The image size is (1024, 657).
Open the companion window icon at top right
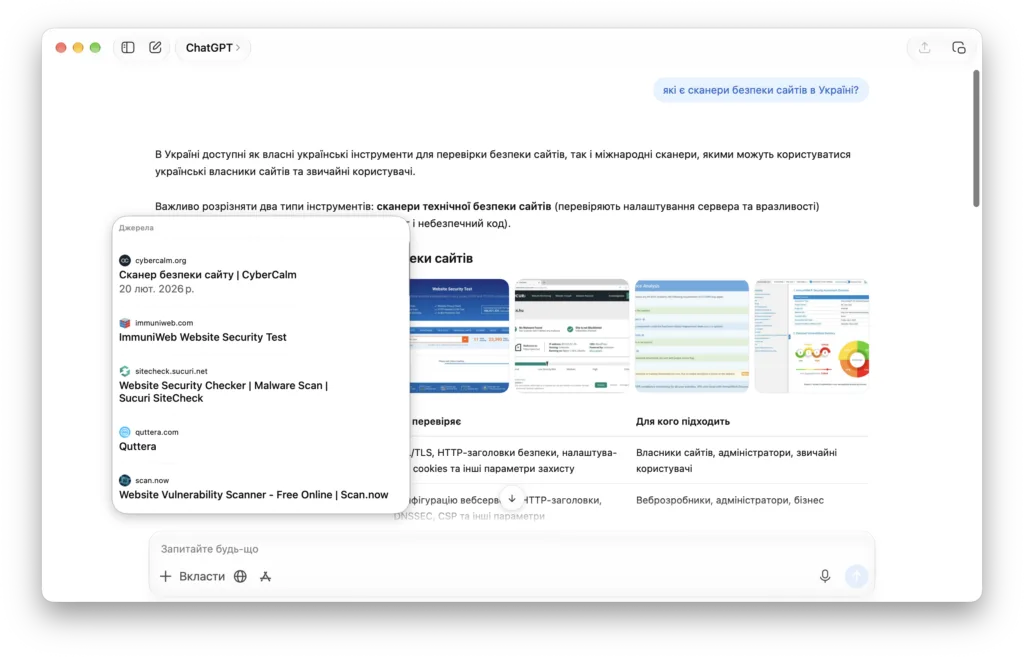[x=958, y=48]
